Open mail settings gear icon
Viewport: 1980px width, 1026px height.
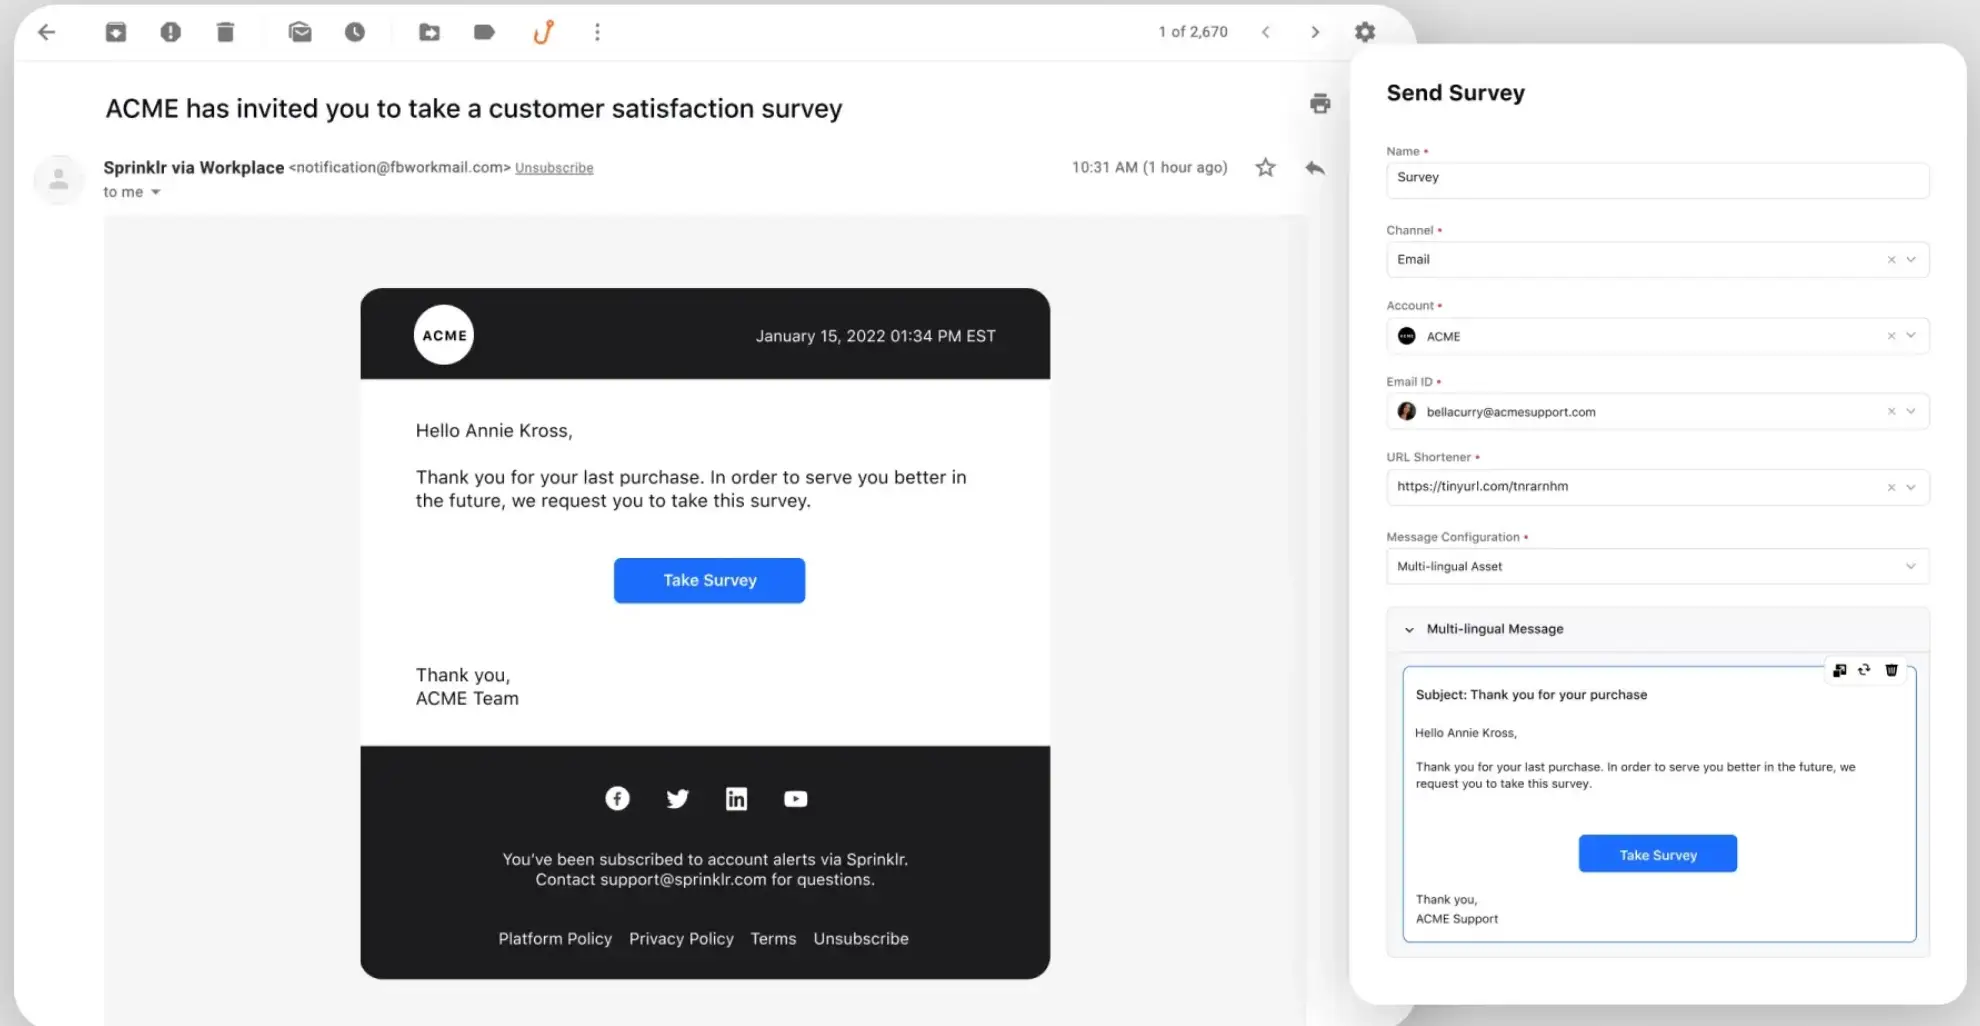coord(1365,32)
